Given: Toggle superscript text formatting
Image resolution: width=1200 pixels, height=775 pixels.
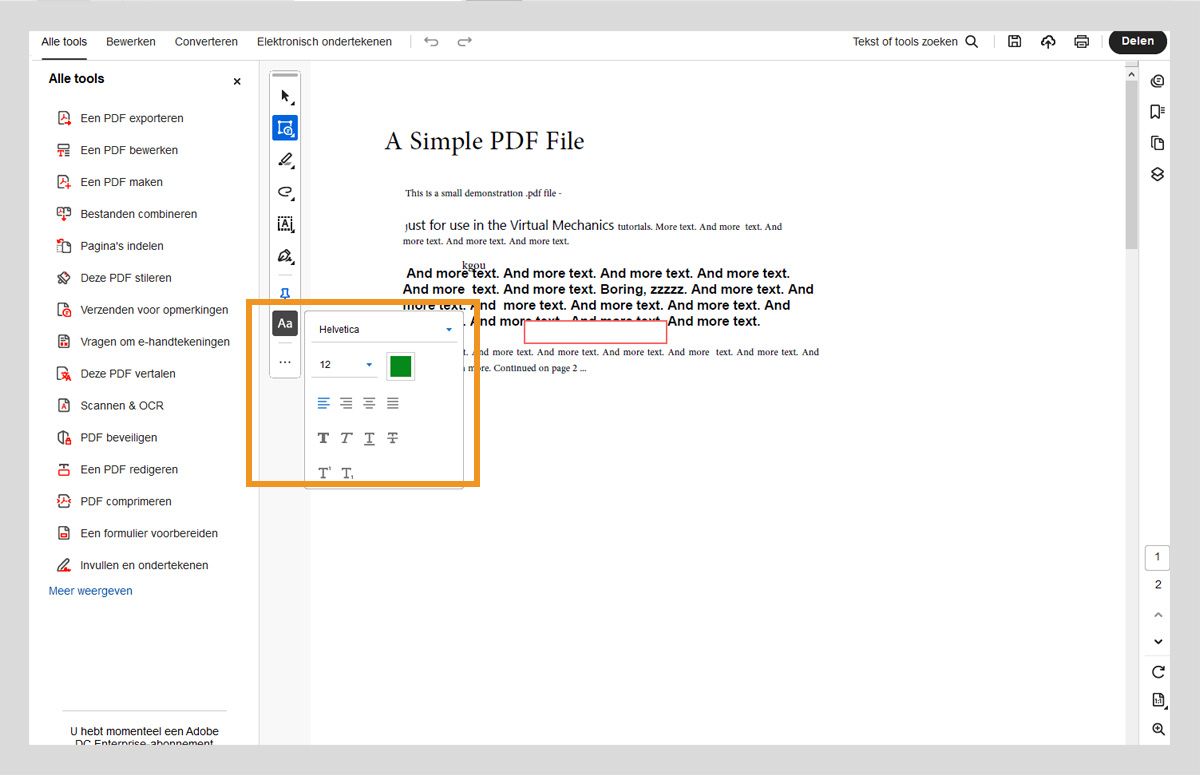Looking at the screenshot, I should tap(324, 473).
